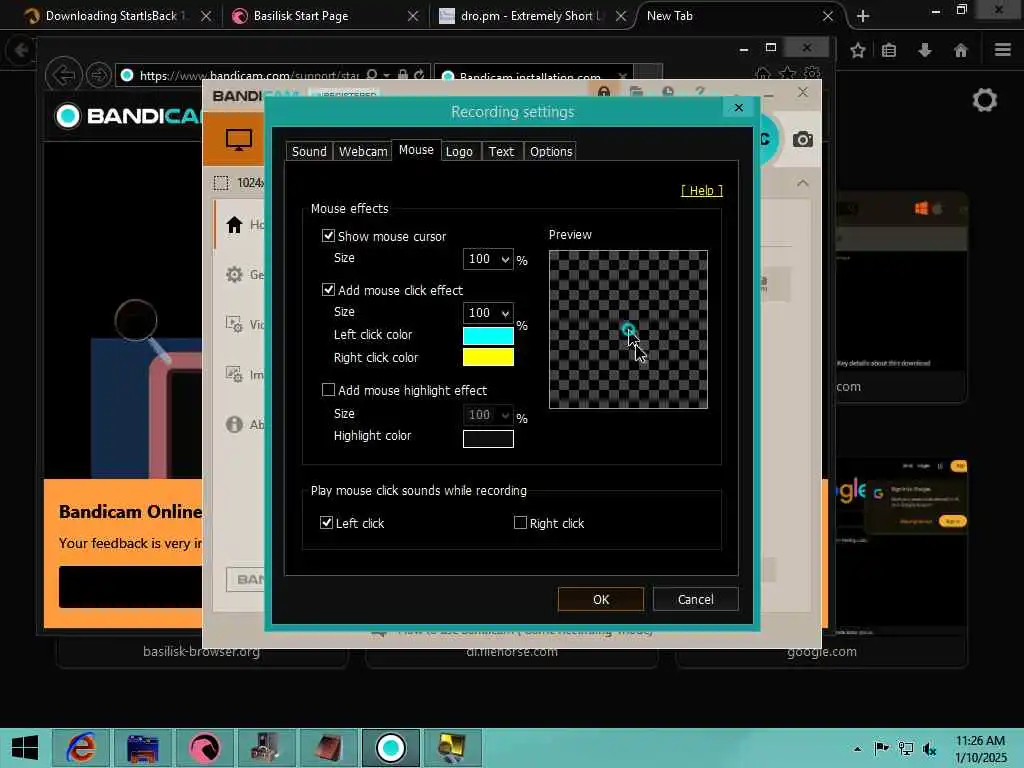
Task: Open highlight effect Size dropdown
Action: tap(488, 415)
